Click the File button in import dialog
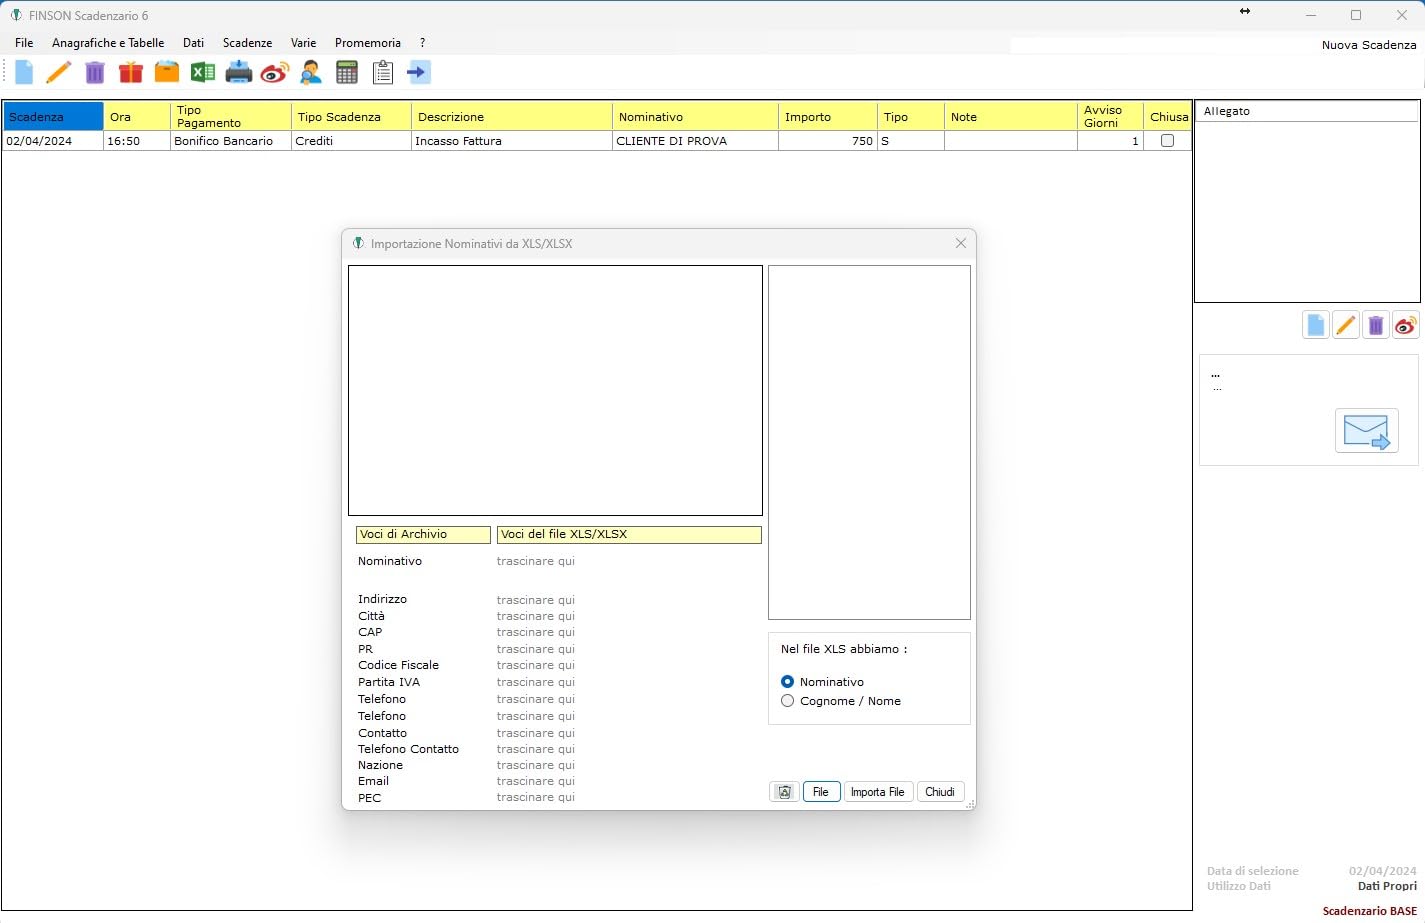The image size is (1425, 923). (821, 792)
